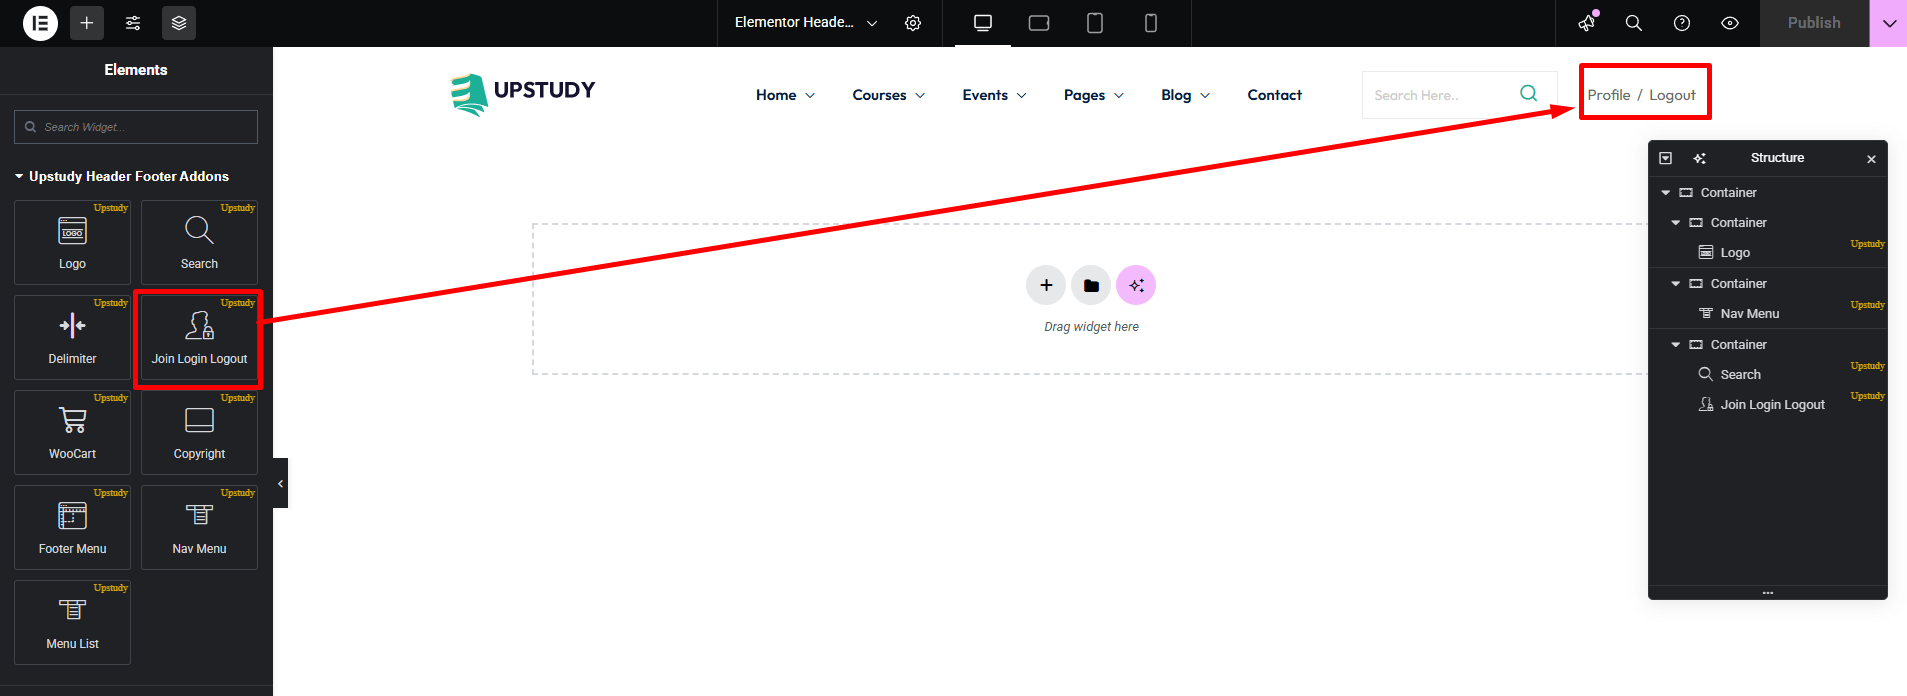Open the Add Element plus button

(x=87, y=23)
